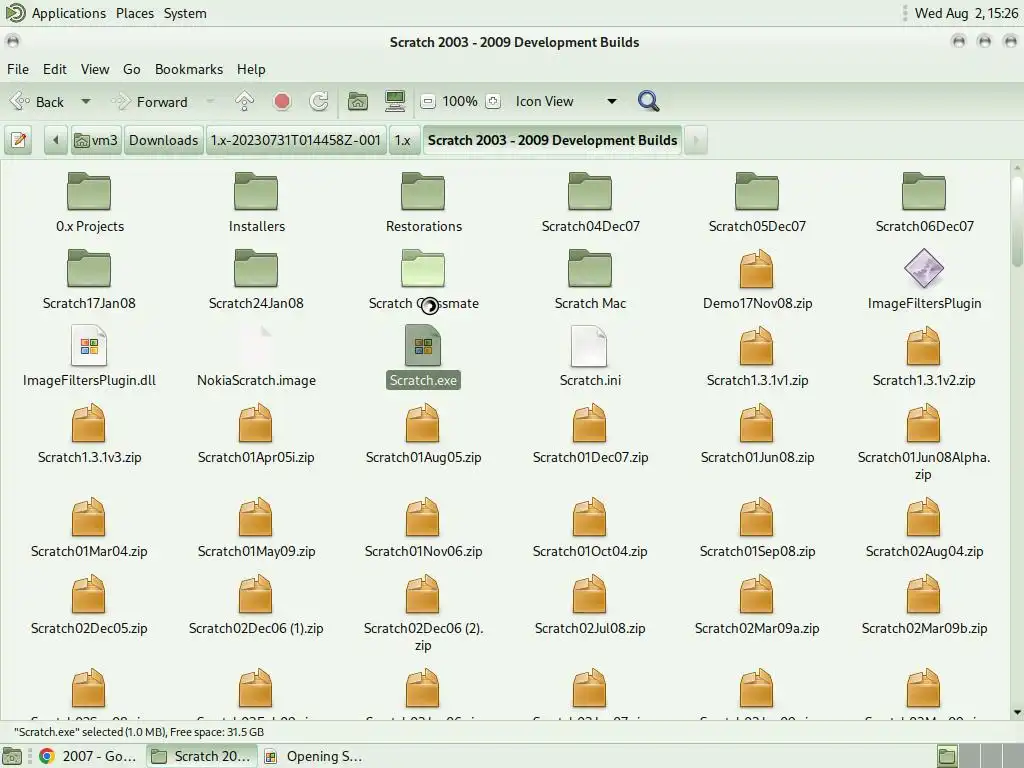Open the Help menu
Viewport: 1024px width, 768px height.
point(251,69)
